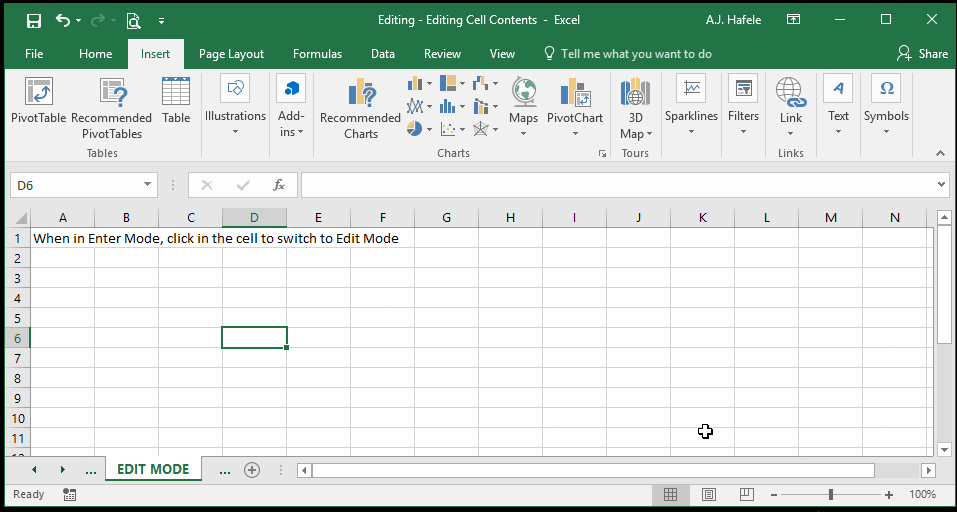Viewport: 957px width, 512px height.
Task: Open the Add-ins dropdown
Action: pyautogui.click(x=291, y=106)
